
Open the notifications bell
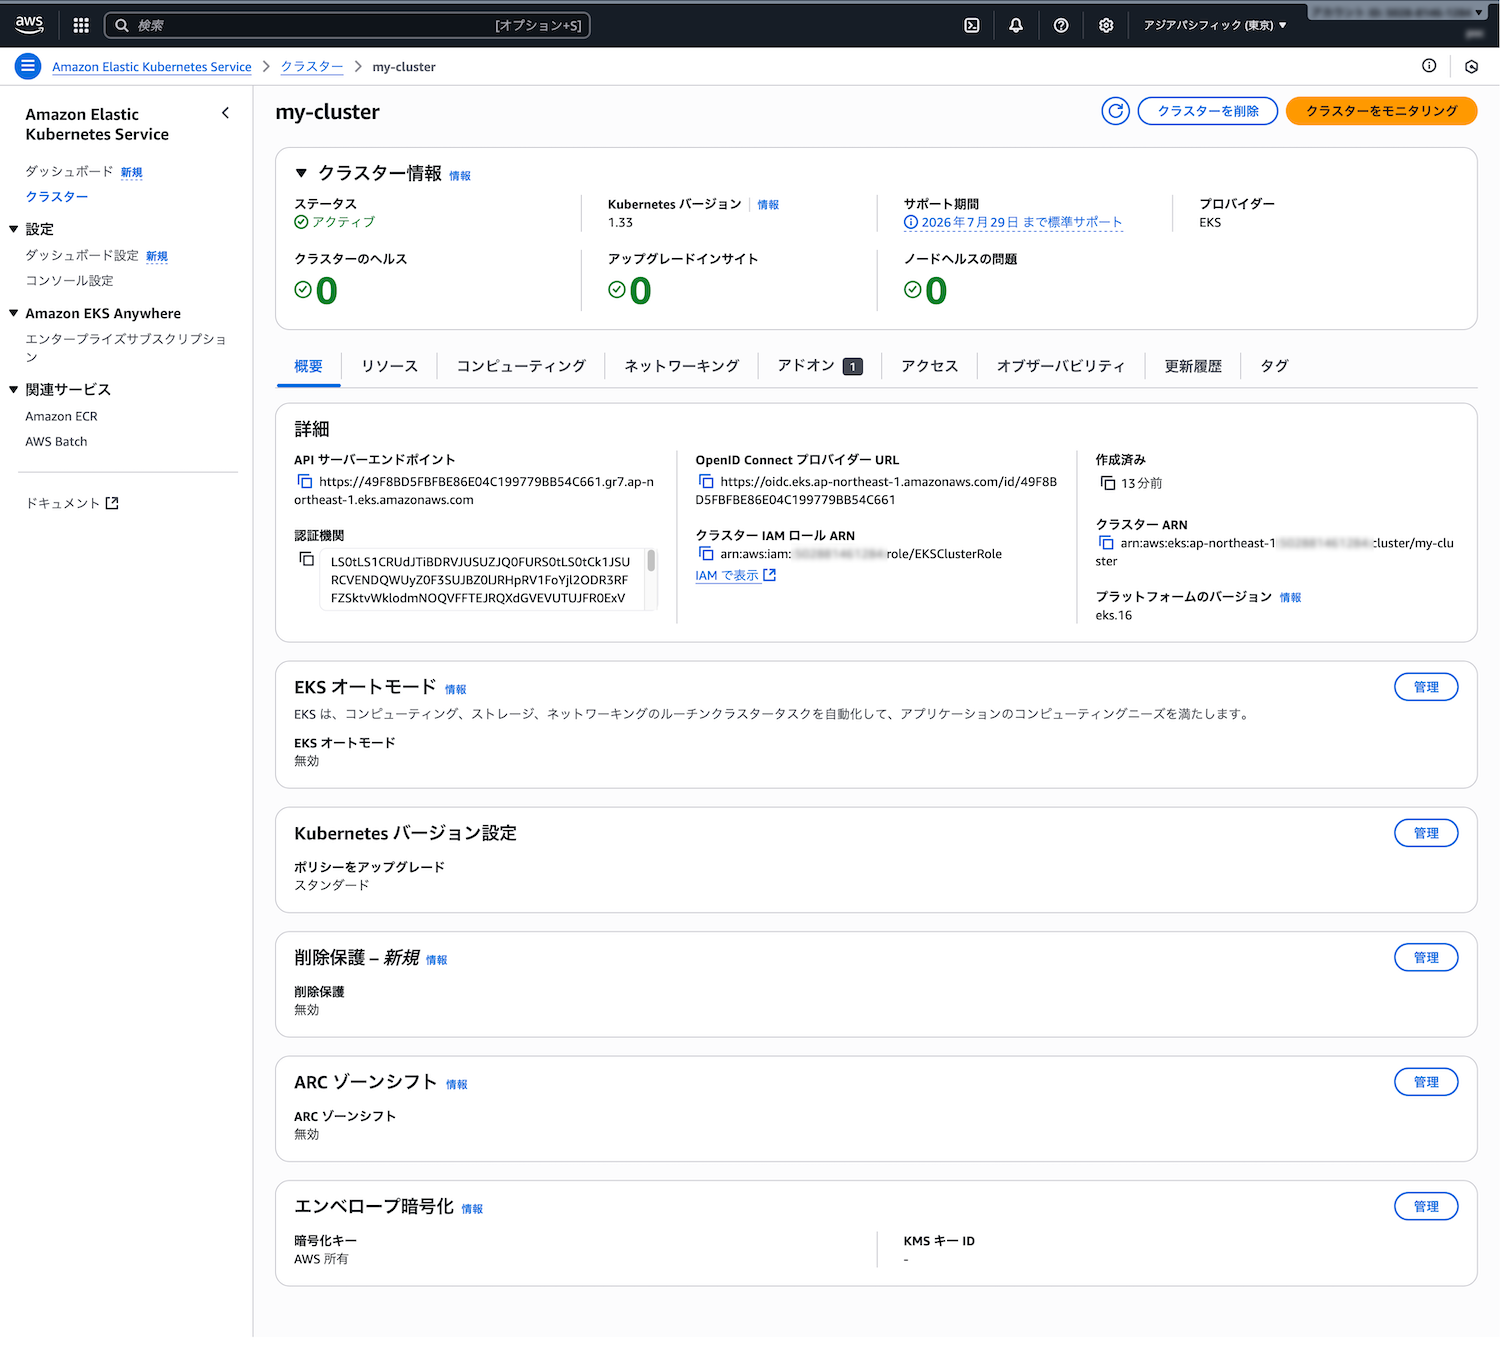coord(1016,25)
